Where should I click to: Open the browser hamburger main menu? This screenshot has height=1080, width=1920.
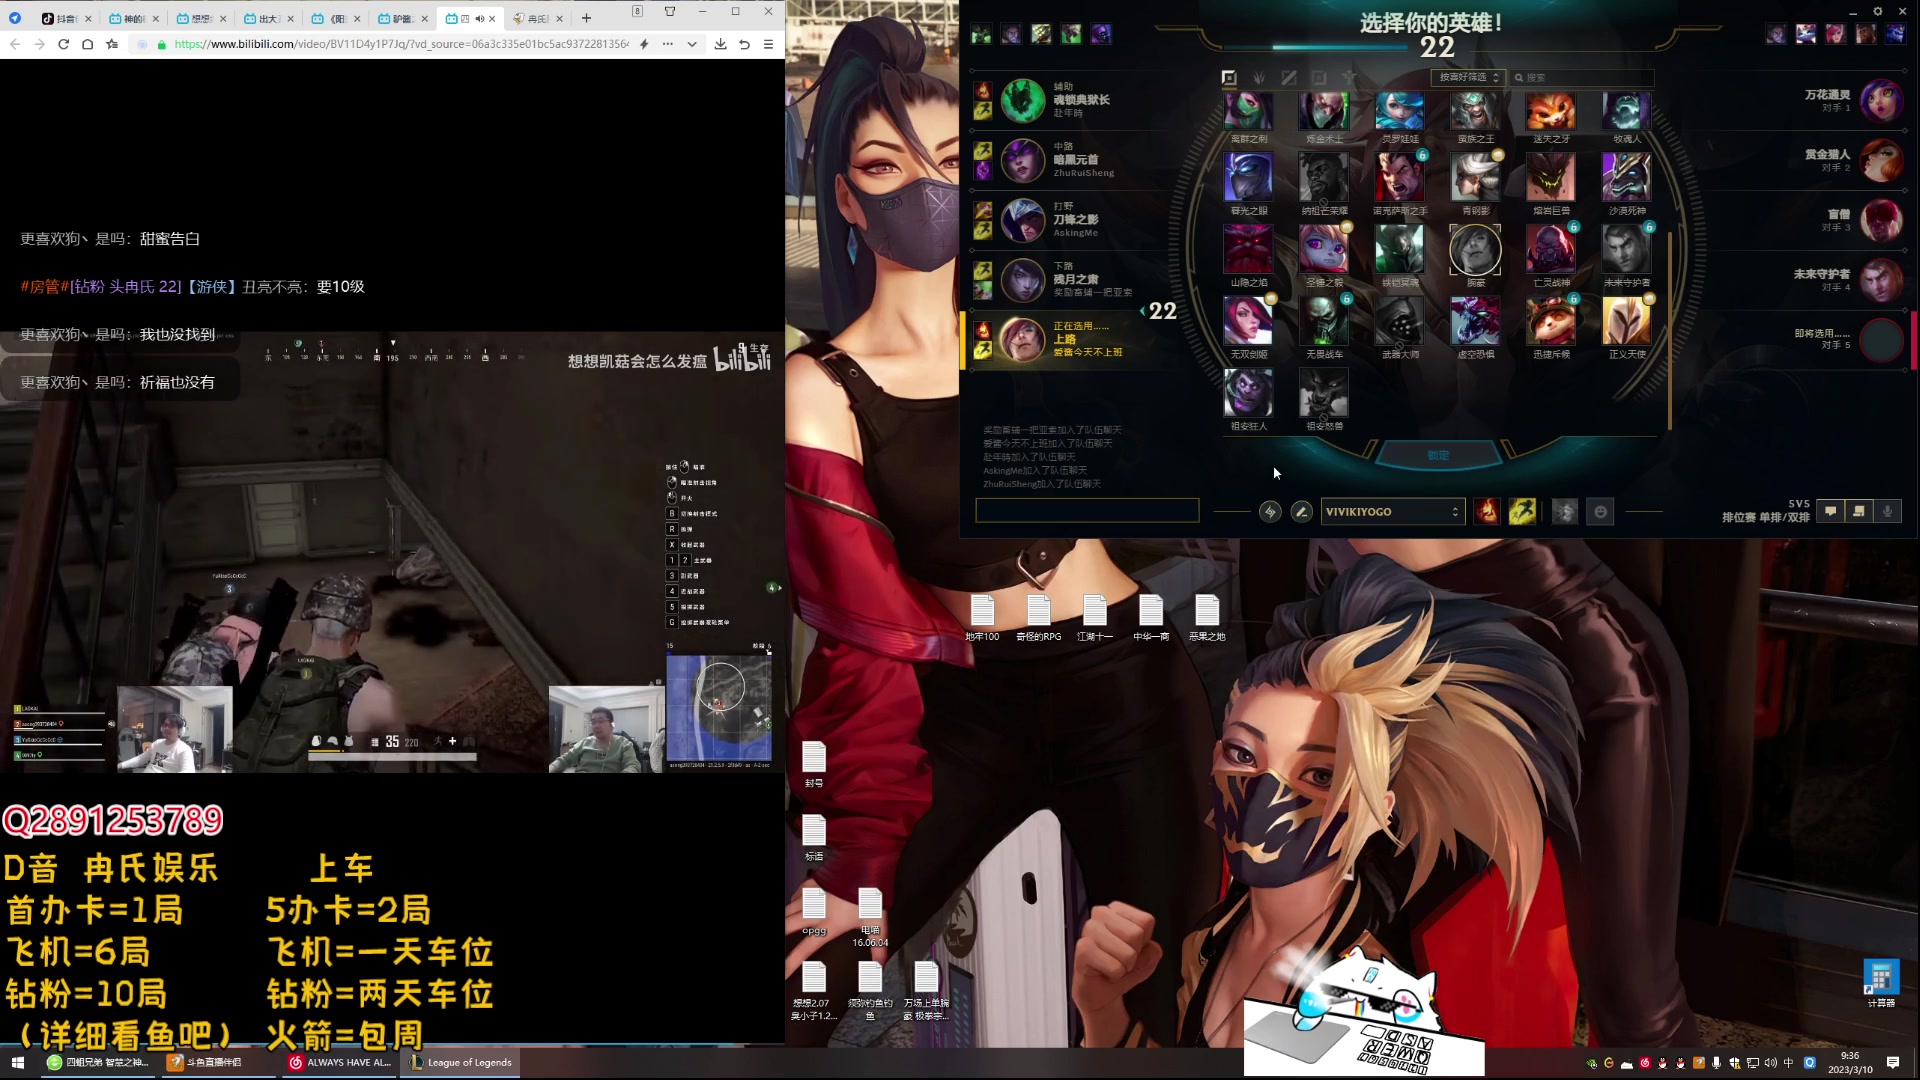(x=768, y=44)
